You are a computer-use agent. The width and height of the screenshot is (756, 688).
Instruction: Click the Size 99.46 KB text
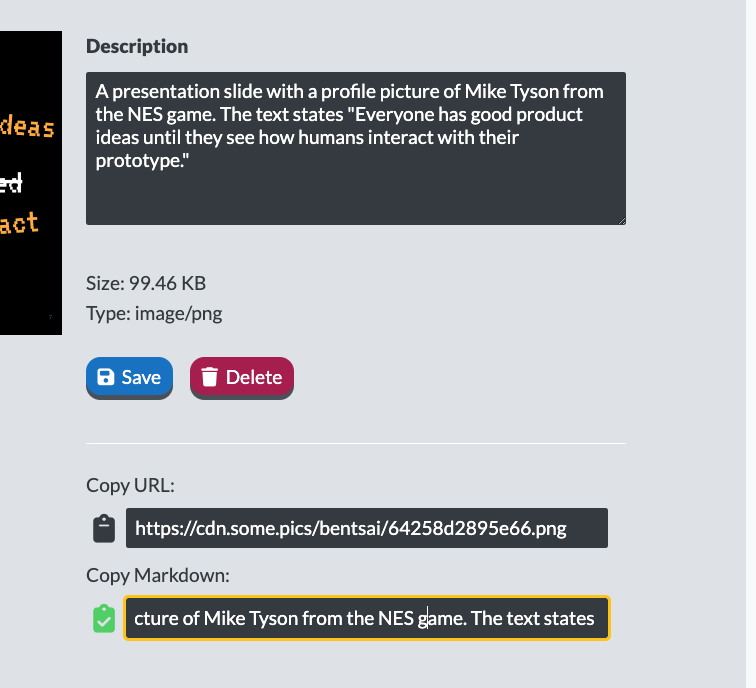point(146,283)
